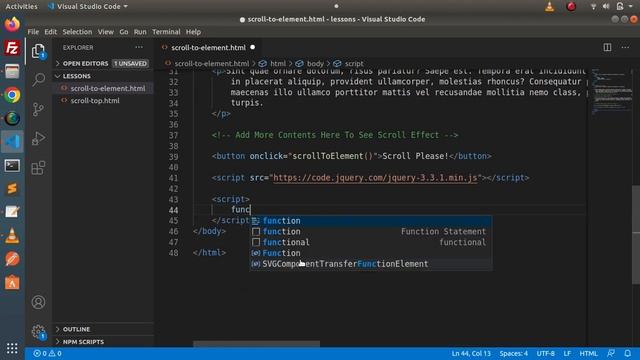Open Files manager from the dock

(x=12, y=72)
